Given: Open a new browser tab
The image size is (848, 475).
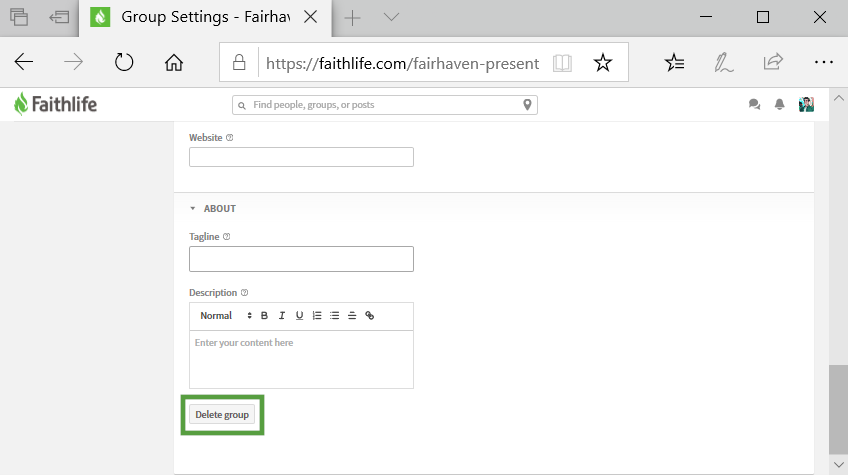Looking at the screenshot, I should [x=352, y=17].
